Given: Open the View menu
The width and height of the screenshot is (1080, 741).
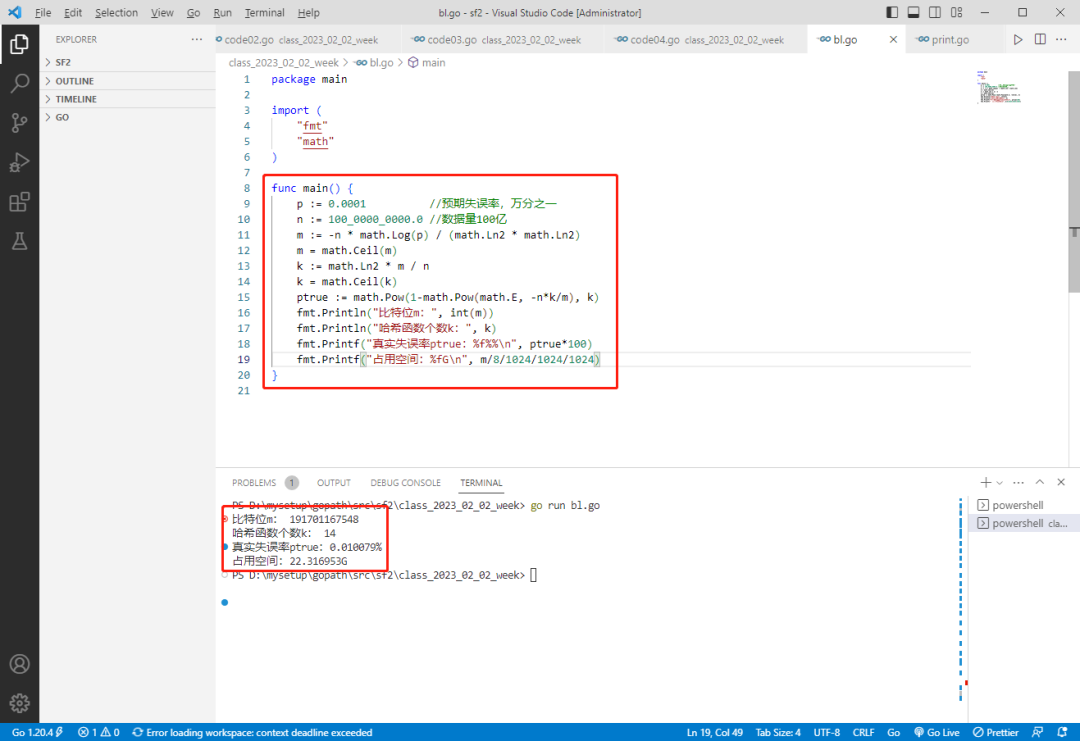Looking at the screenshot, I should click(x=162, y=12).
